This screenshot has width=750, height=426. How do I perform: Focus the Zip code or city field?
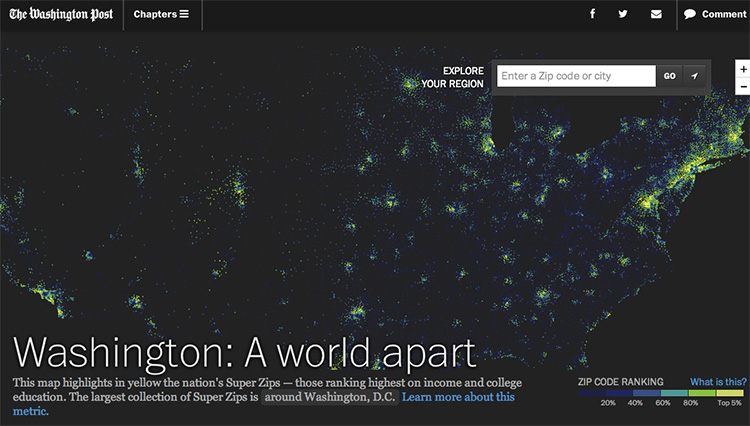pyautogui.click(x=576, y=76)
